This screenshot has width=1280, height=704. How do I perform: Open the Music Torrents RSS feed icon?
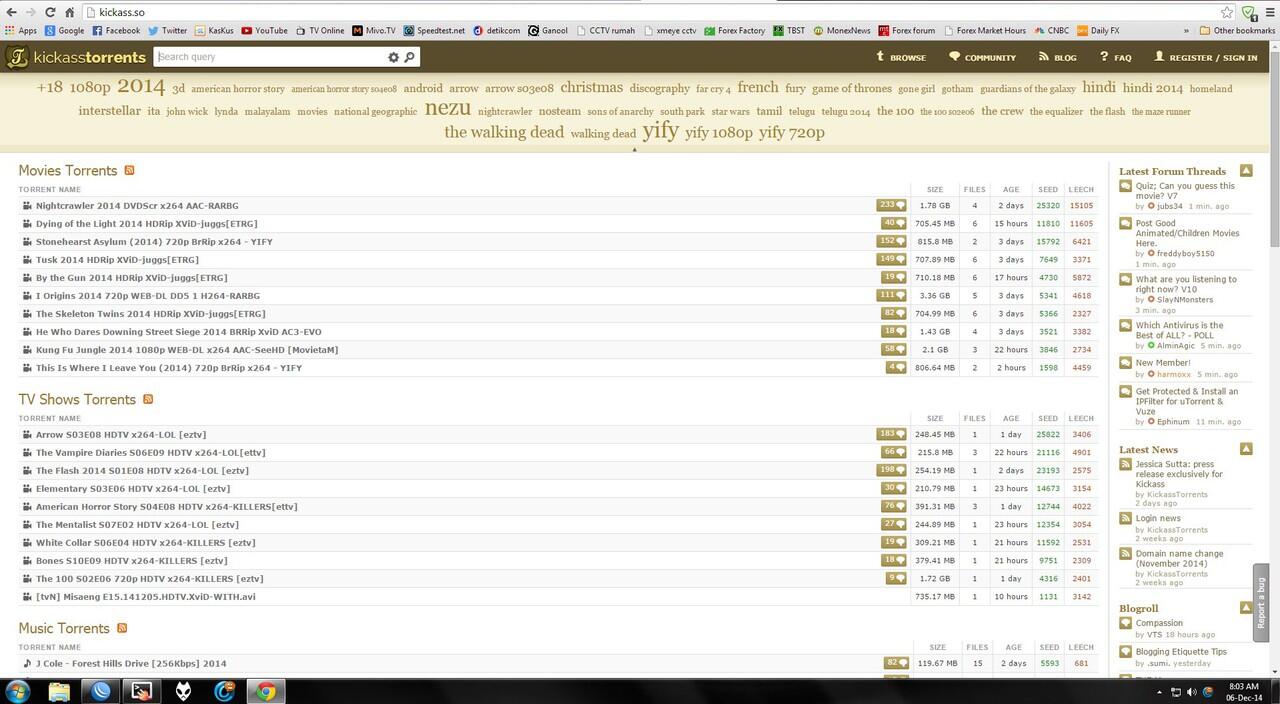[x=122, y=628]
